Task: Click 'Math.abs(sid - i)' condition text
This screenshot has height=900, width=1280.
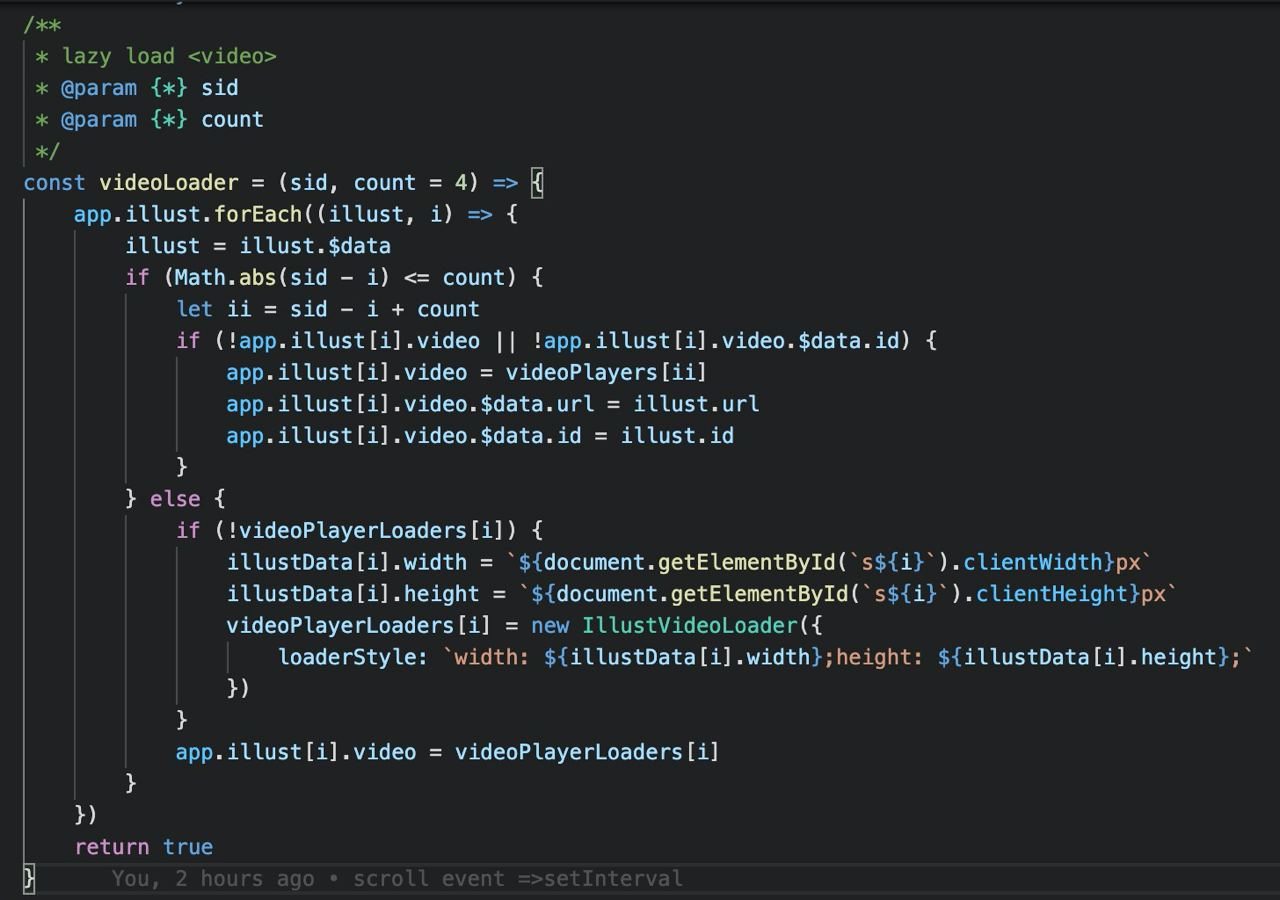Action: coord(283,277)
